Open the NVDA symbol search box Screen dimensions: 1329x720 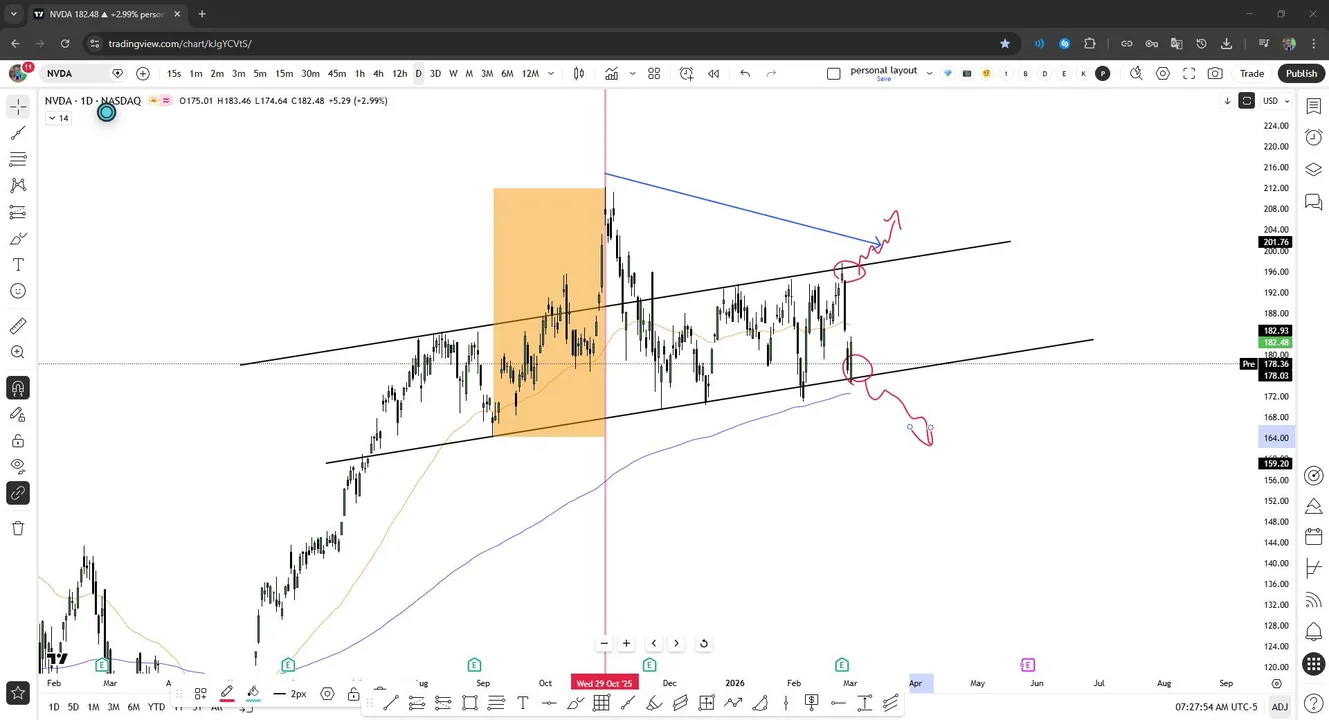(82, 73)
